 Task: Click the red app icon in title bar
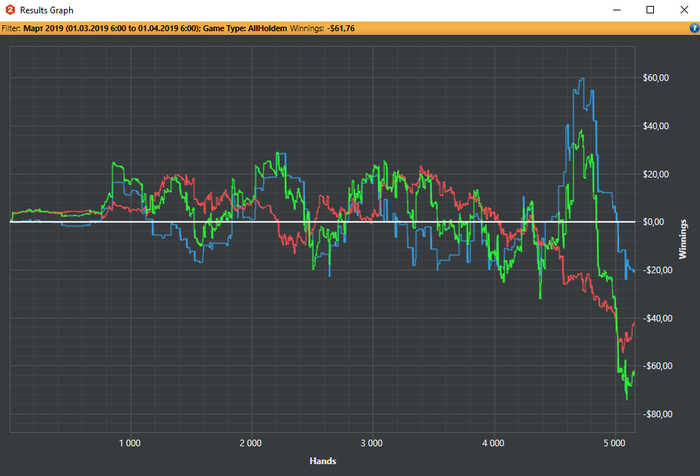tap(9, 9)
